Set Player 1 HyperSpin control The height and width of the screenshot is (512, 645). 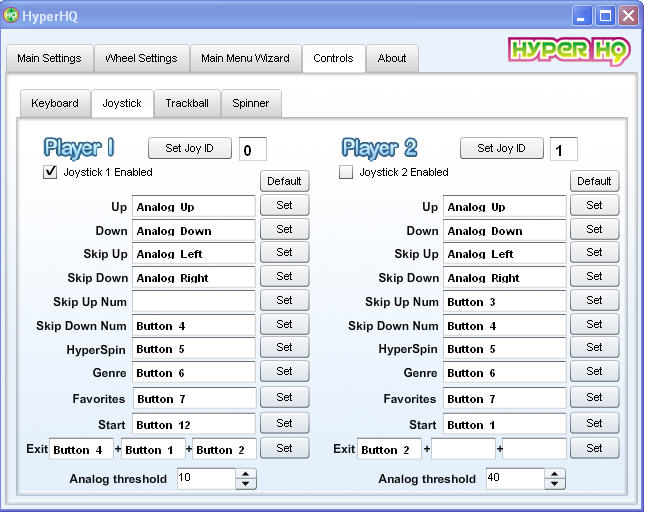click(x=284, y=347)
